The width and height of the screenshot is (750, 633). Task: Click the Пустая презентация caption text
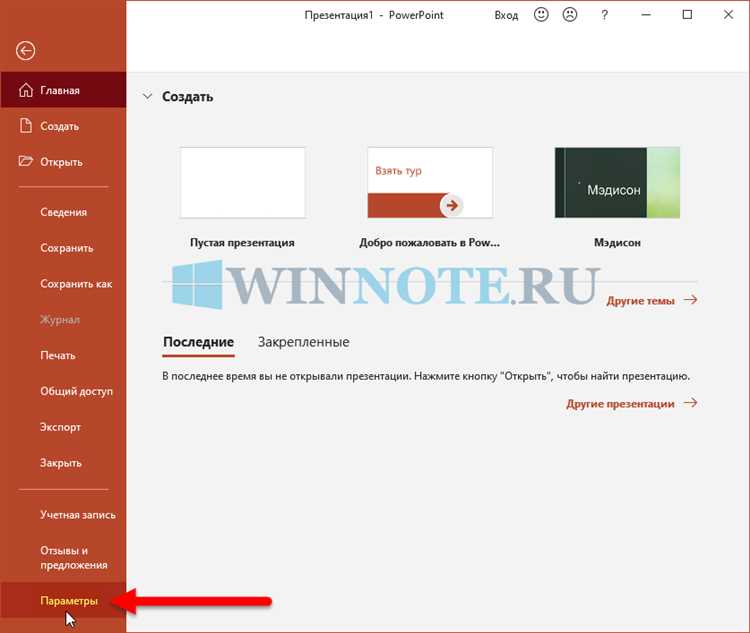point(243,243)
